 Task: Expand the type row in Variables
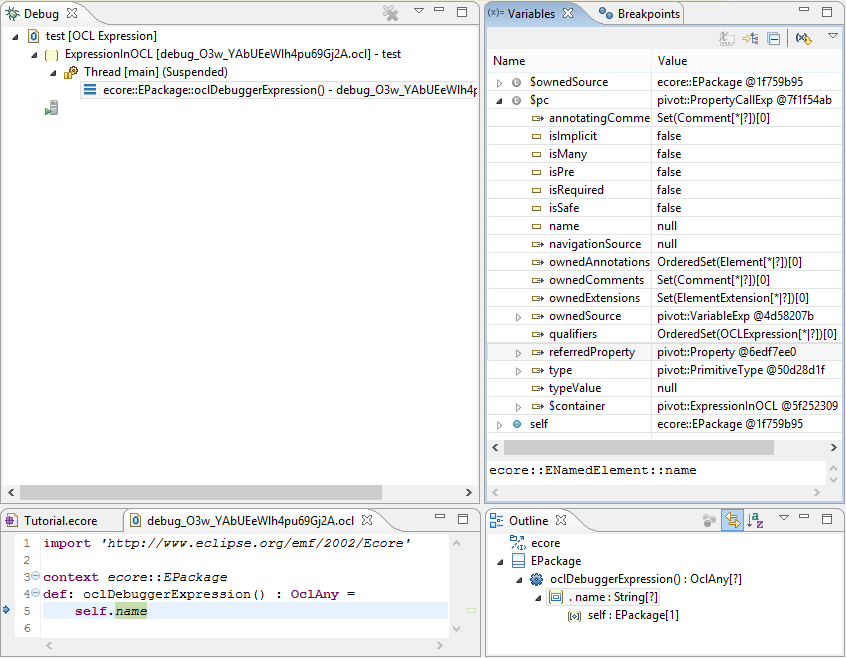click(x=518, y=371)
